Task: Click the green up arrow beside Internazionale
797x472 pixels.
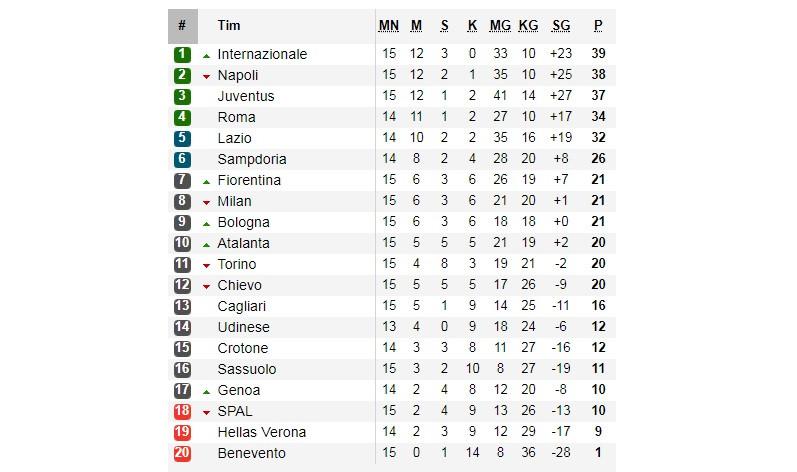Action: click(x=206, y=55)
